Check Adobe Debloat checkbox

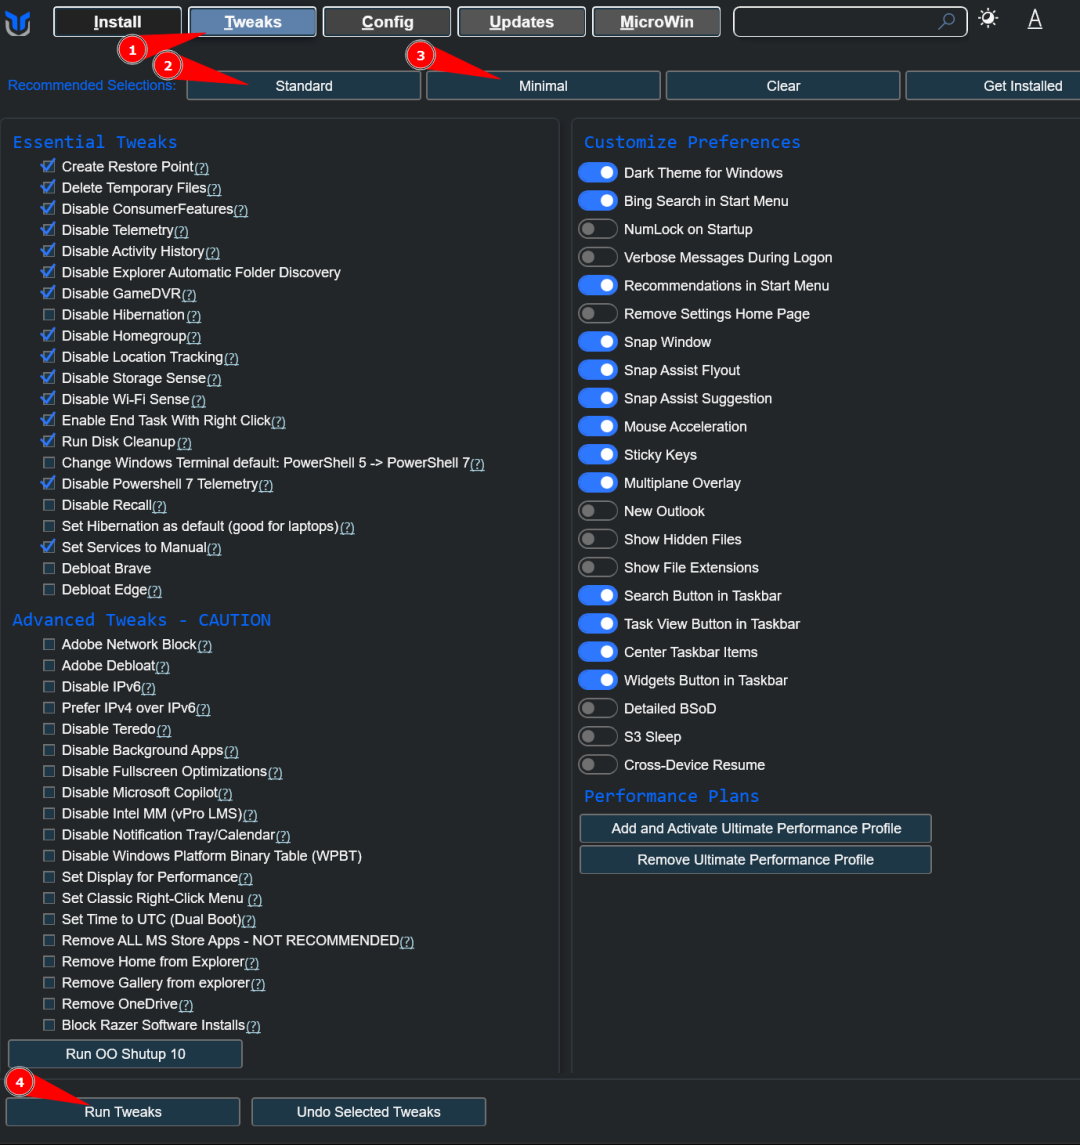pos(49,666)
